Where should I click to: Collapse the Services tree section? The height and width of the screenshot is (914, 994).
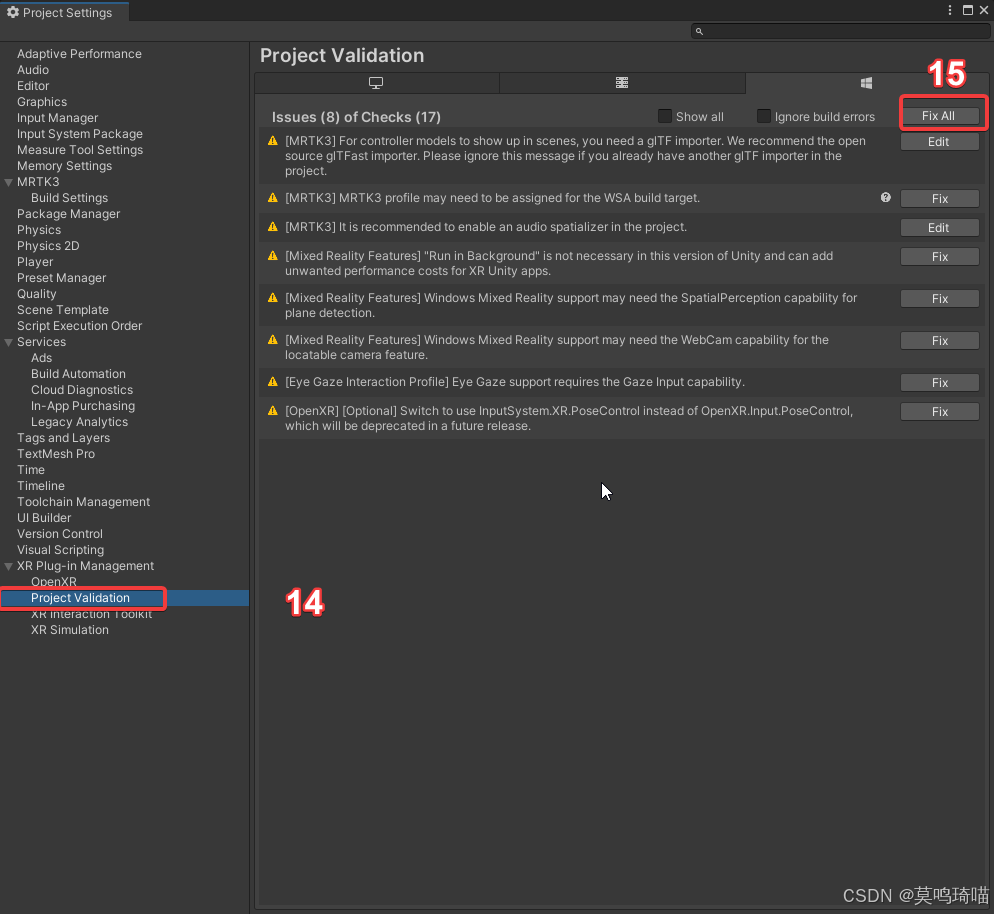point(8,342)
